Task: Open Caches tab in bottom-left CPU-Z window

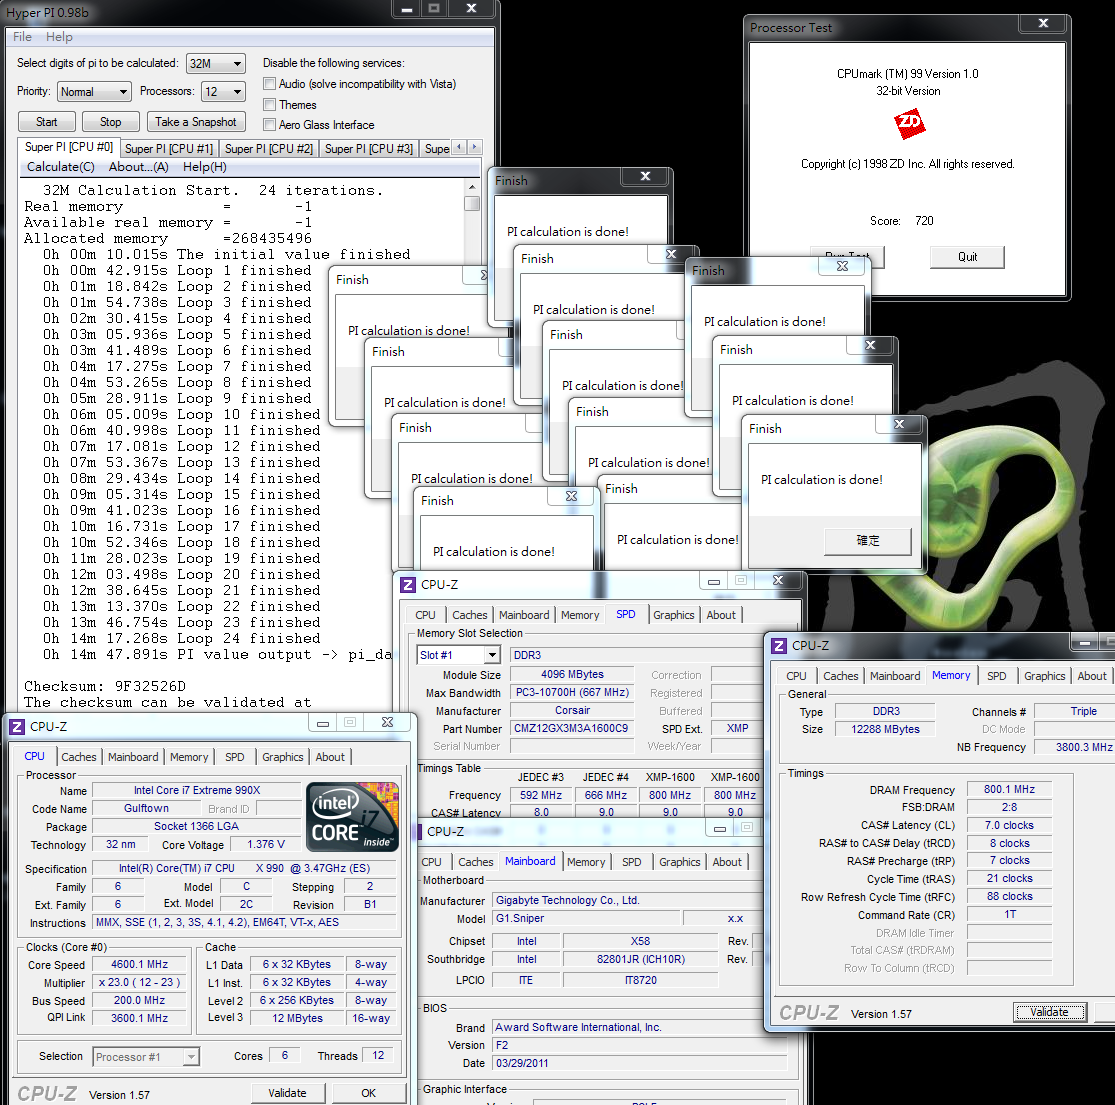Action: pyautogui.click(x=78, y=757)
